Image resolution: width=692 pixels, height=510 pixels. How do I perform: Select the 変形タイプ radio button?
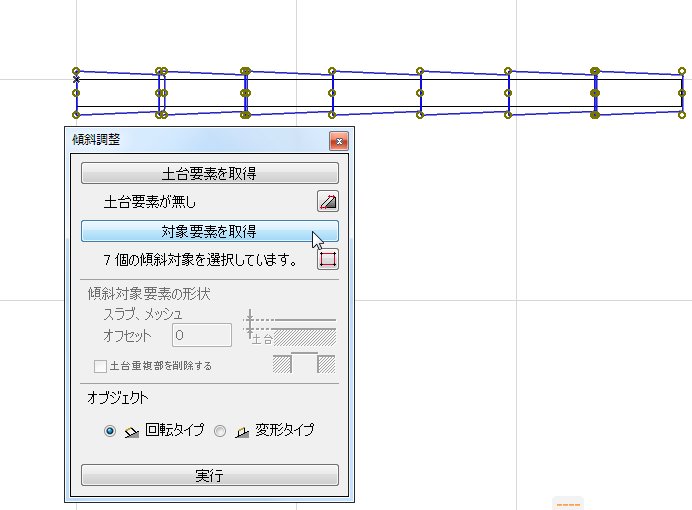[220, 431]
